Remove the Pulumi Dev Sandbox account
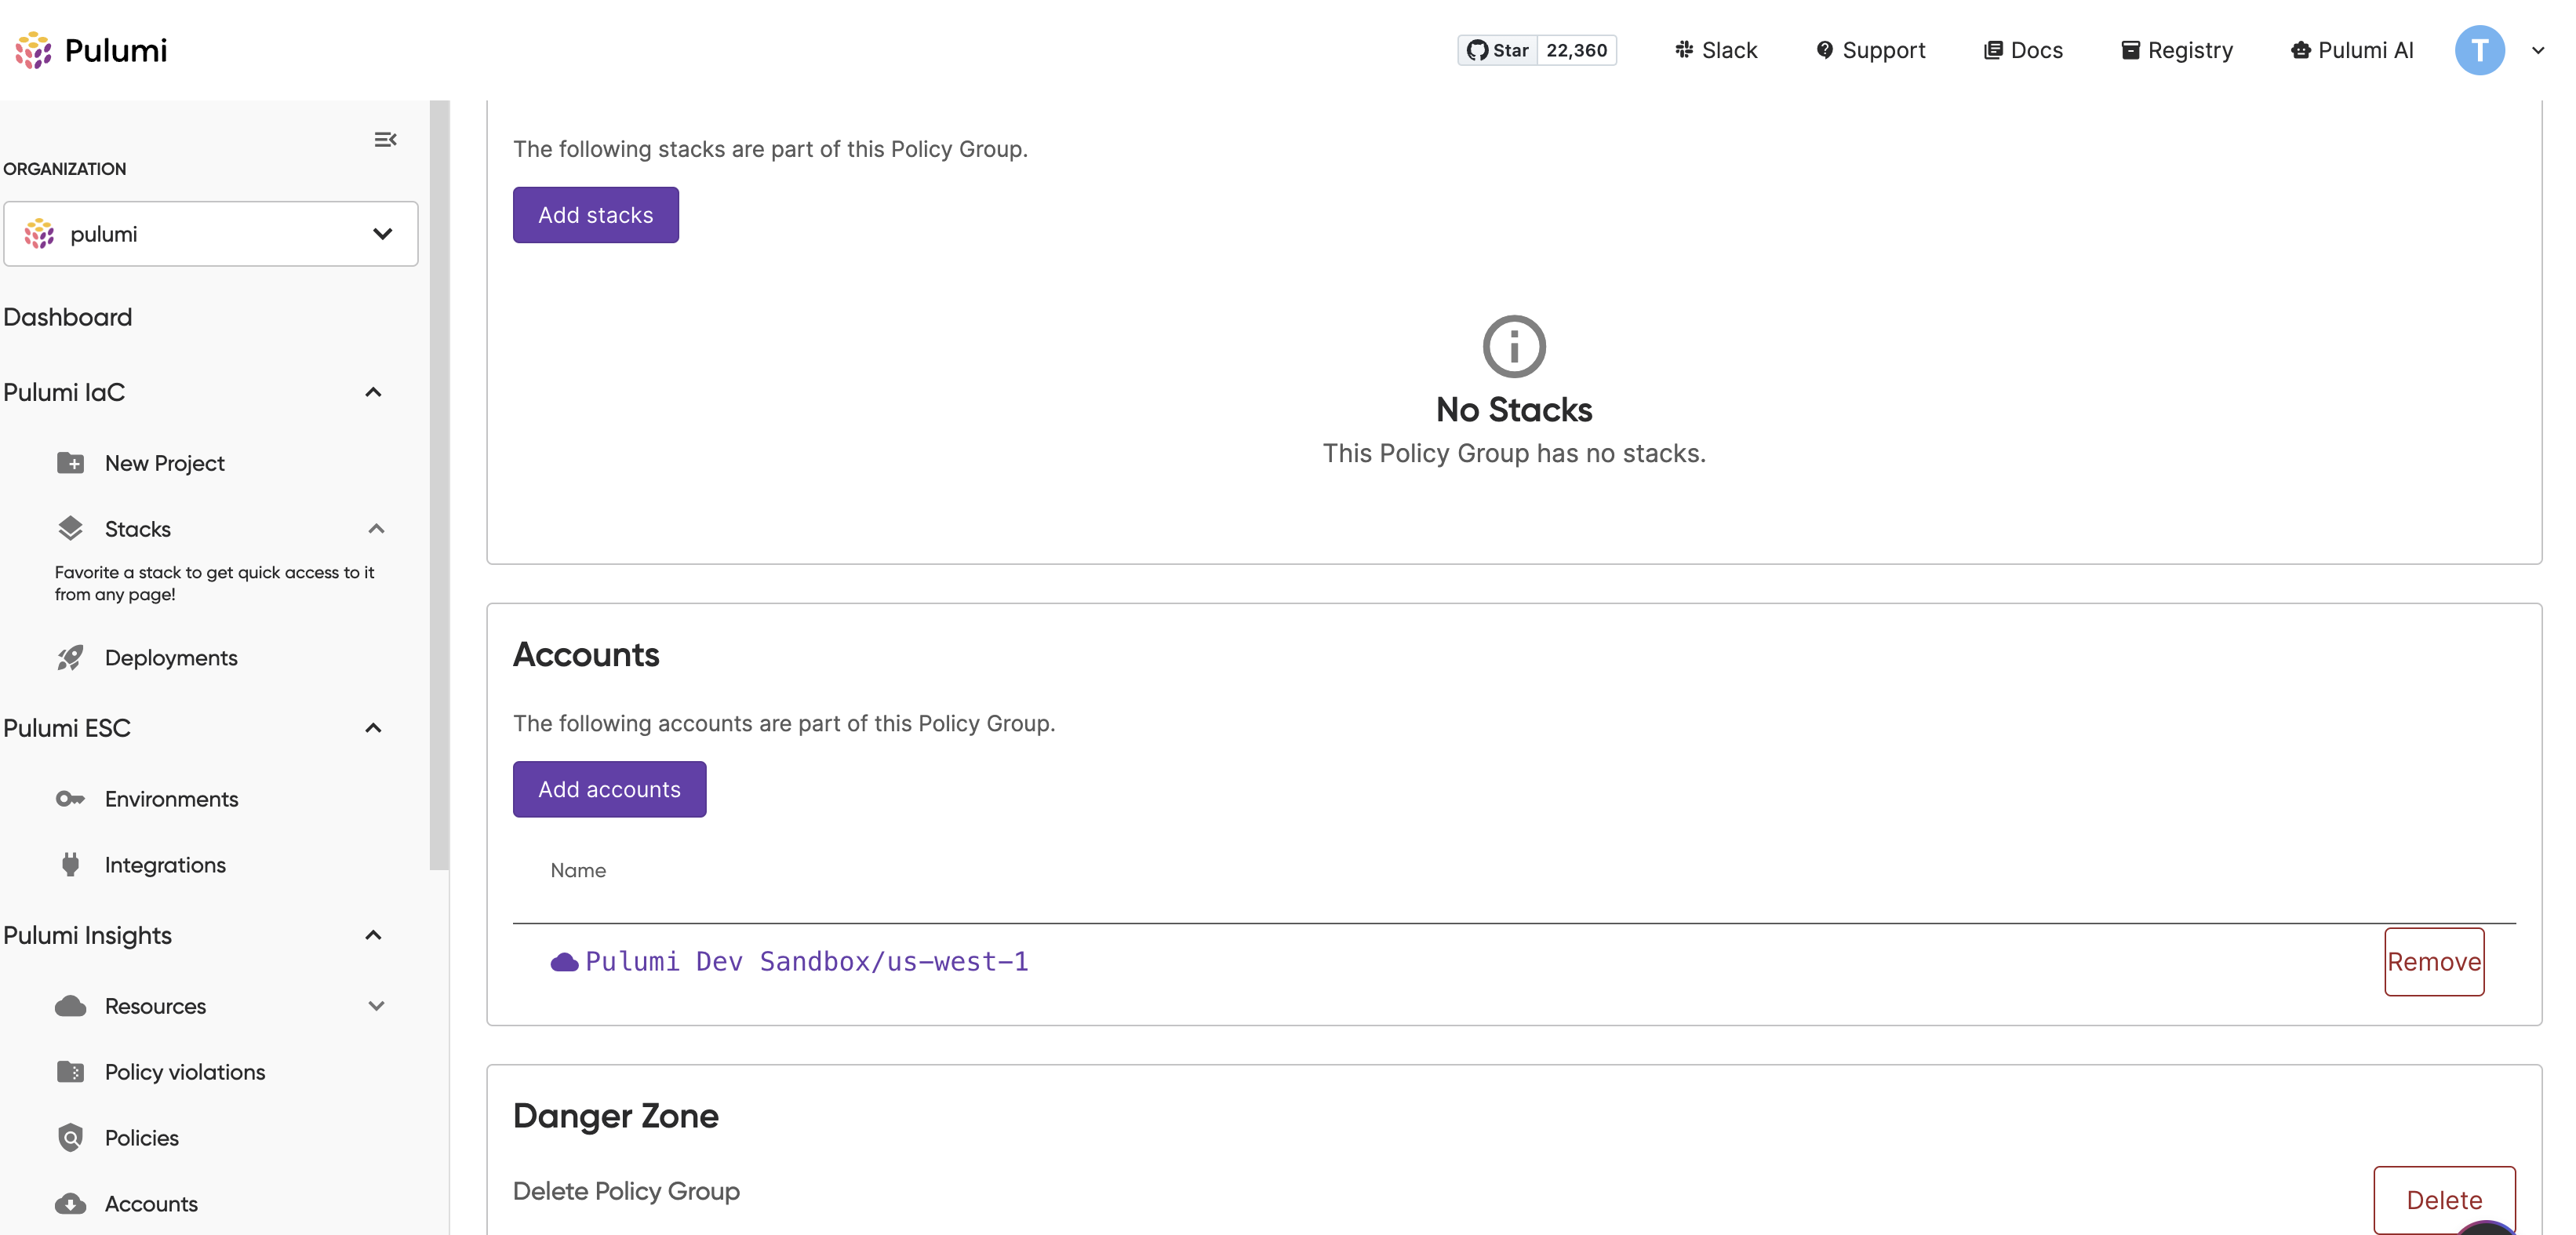 [2433, 962]
